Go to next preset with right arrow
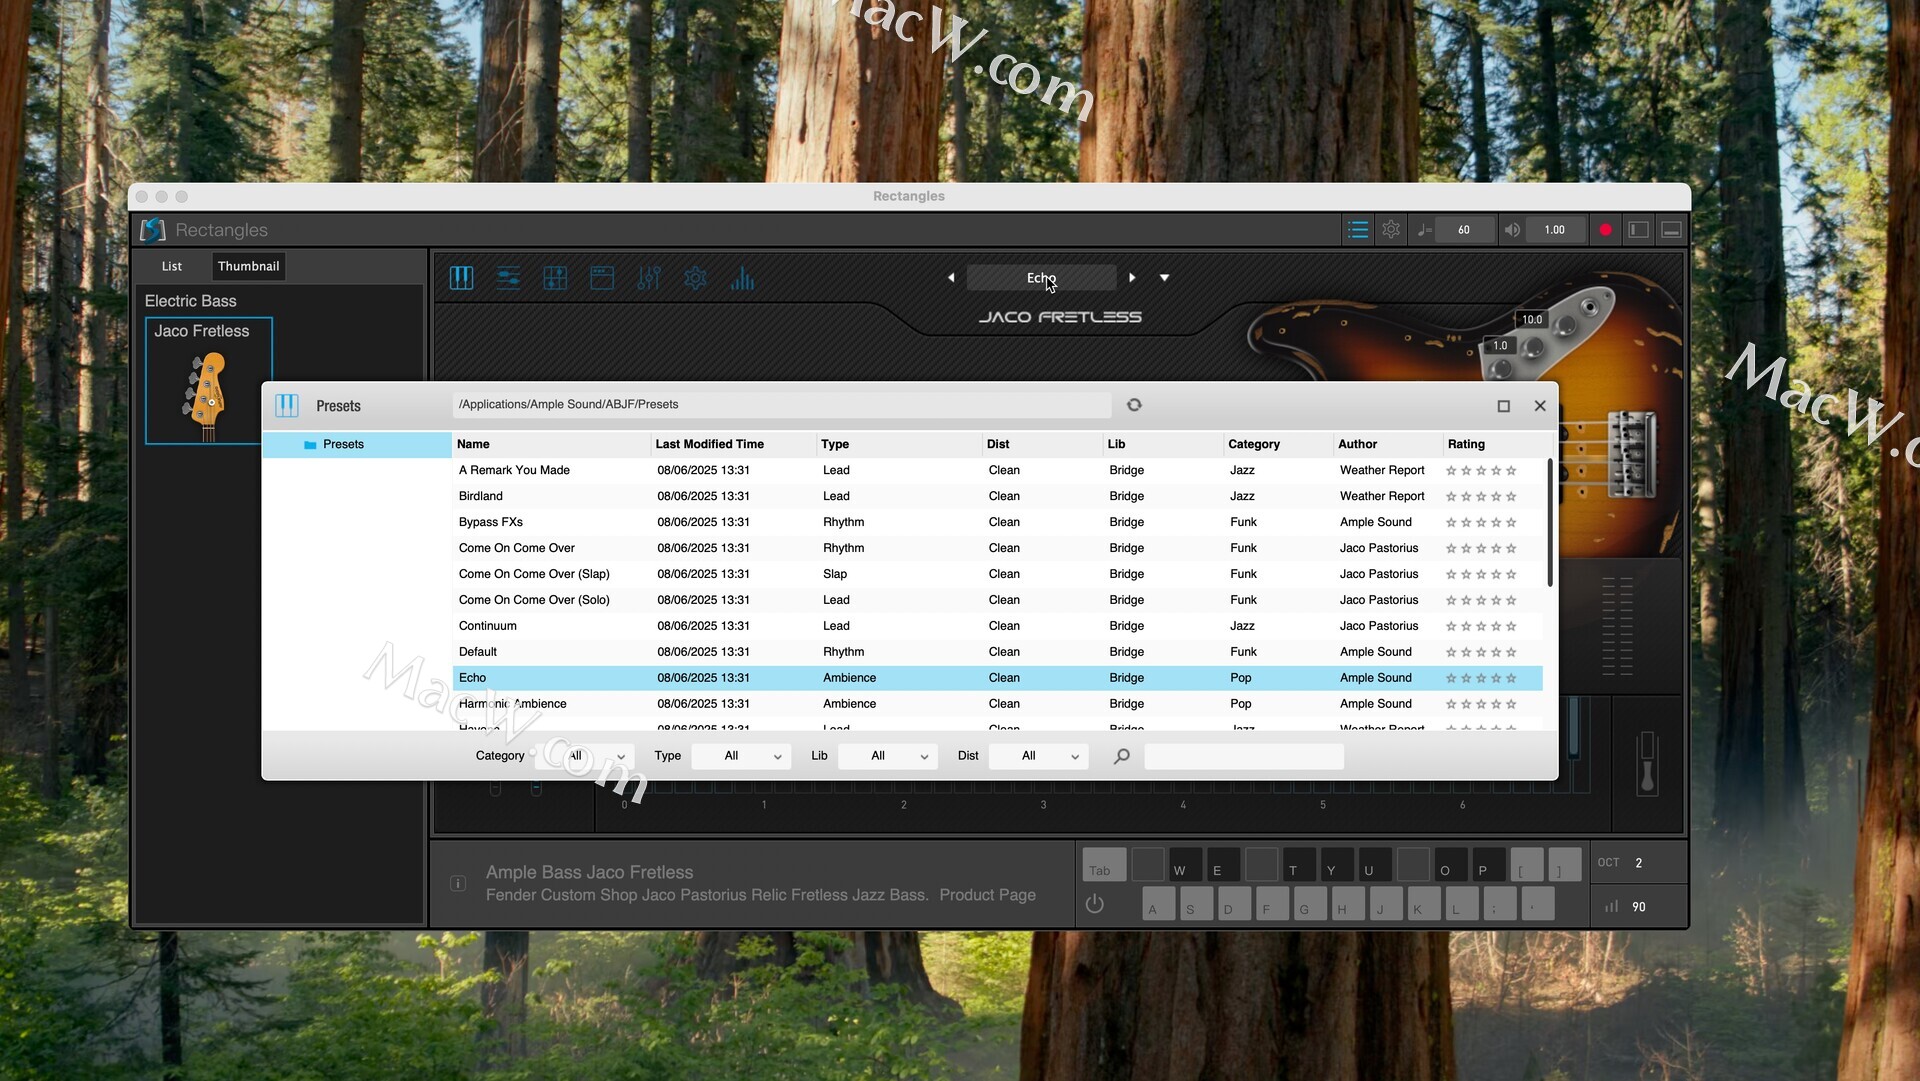The height and width of the screenshot is (1081, 1920). (1132, 278)
